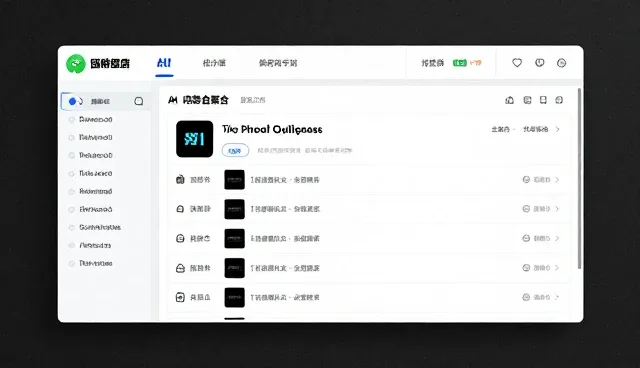Select the radio of the fifth sidebar item
Image resolution: width=640 pixels, height=368 pixels.
[72, 173]
